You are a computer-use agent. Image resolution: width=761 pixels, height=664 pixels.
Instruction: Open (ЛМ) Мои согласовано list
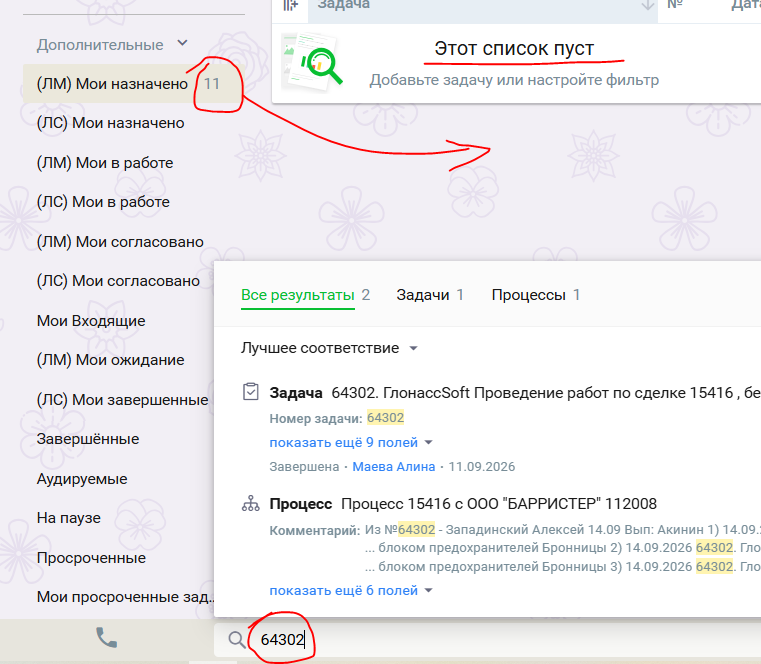point(120,242)
